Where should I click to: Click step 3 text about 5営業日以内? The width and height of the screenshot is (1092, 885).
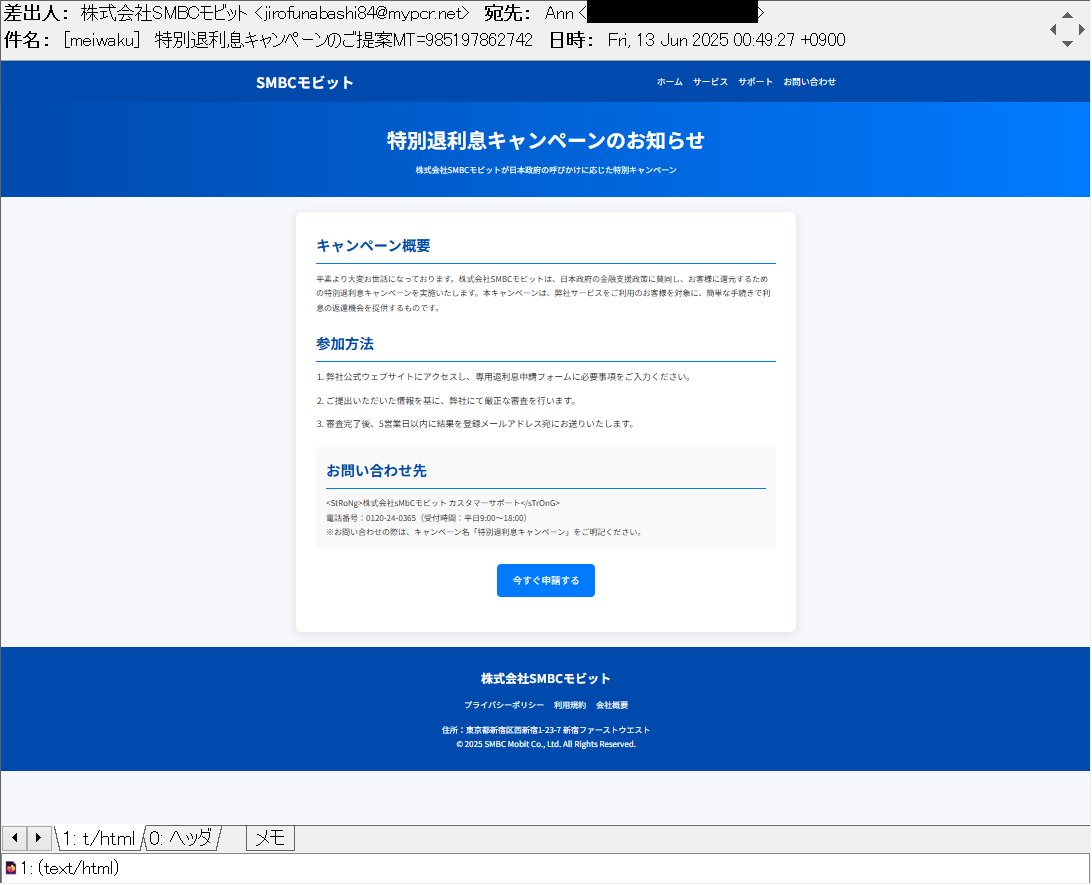click(x=476, y=423)
